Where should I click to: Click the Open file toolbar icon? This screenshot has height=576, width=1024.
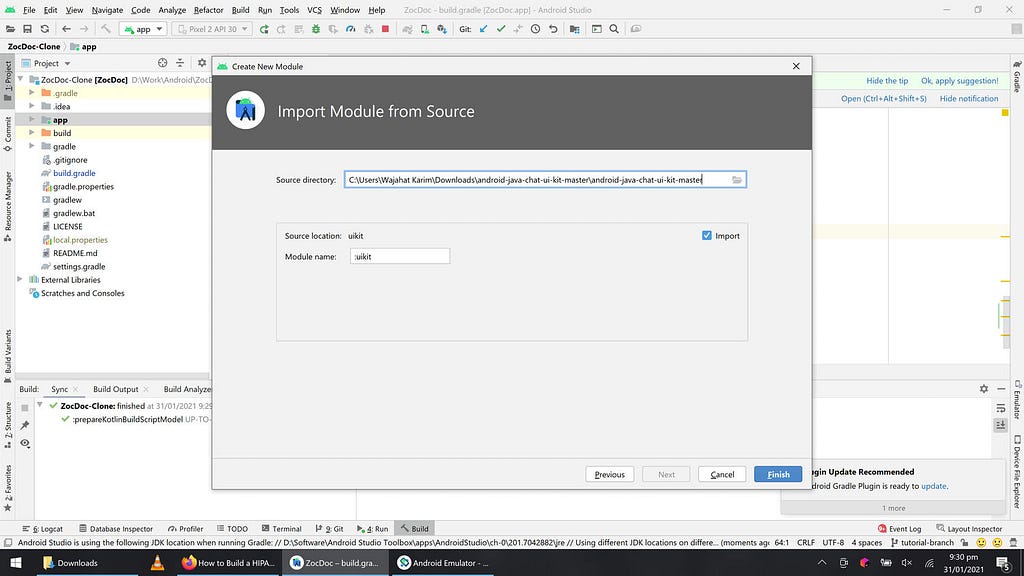pyautogui.click(x=10, y=29)
